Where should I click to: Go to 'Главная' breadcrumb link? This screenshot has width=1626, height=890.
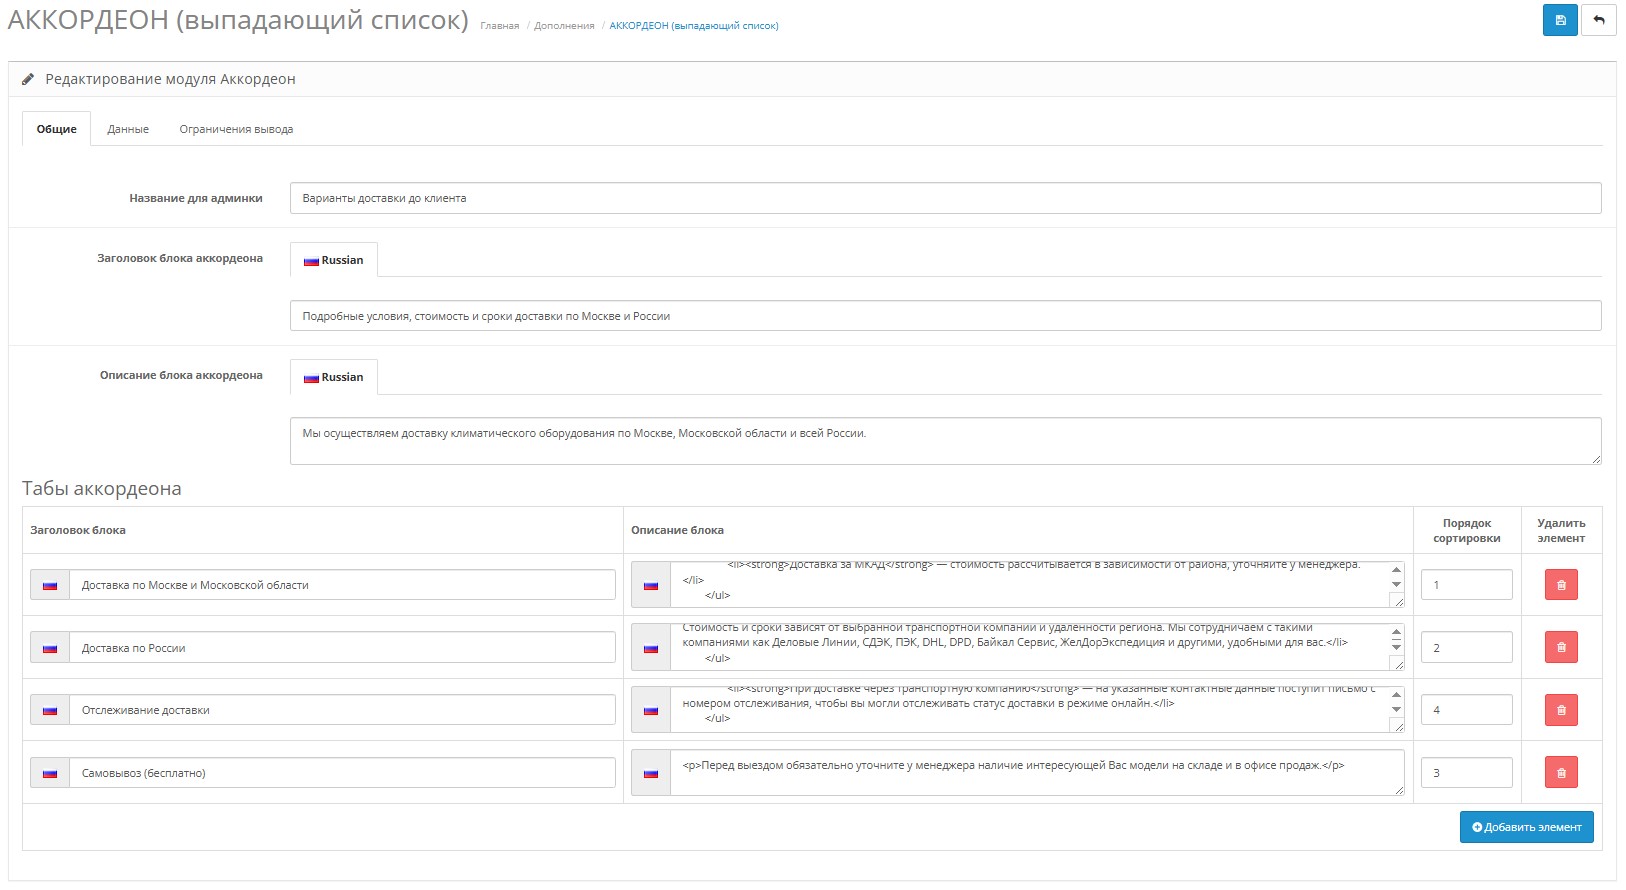tap(499, 26)
